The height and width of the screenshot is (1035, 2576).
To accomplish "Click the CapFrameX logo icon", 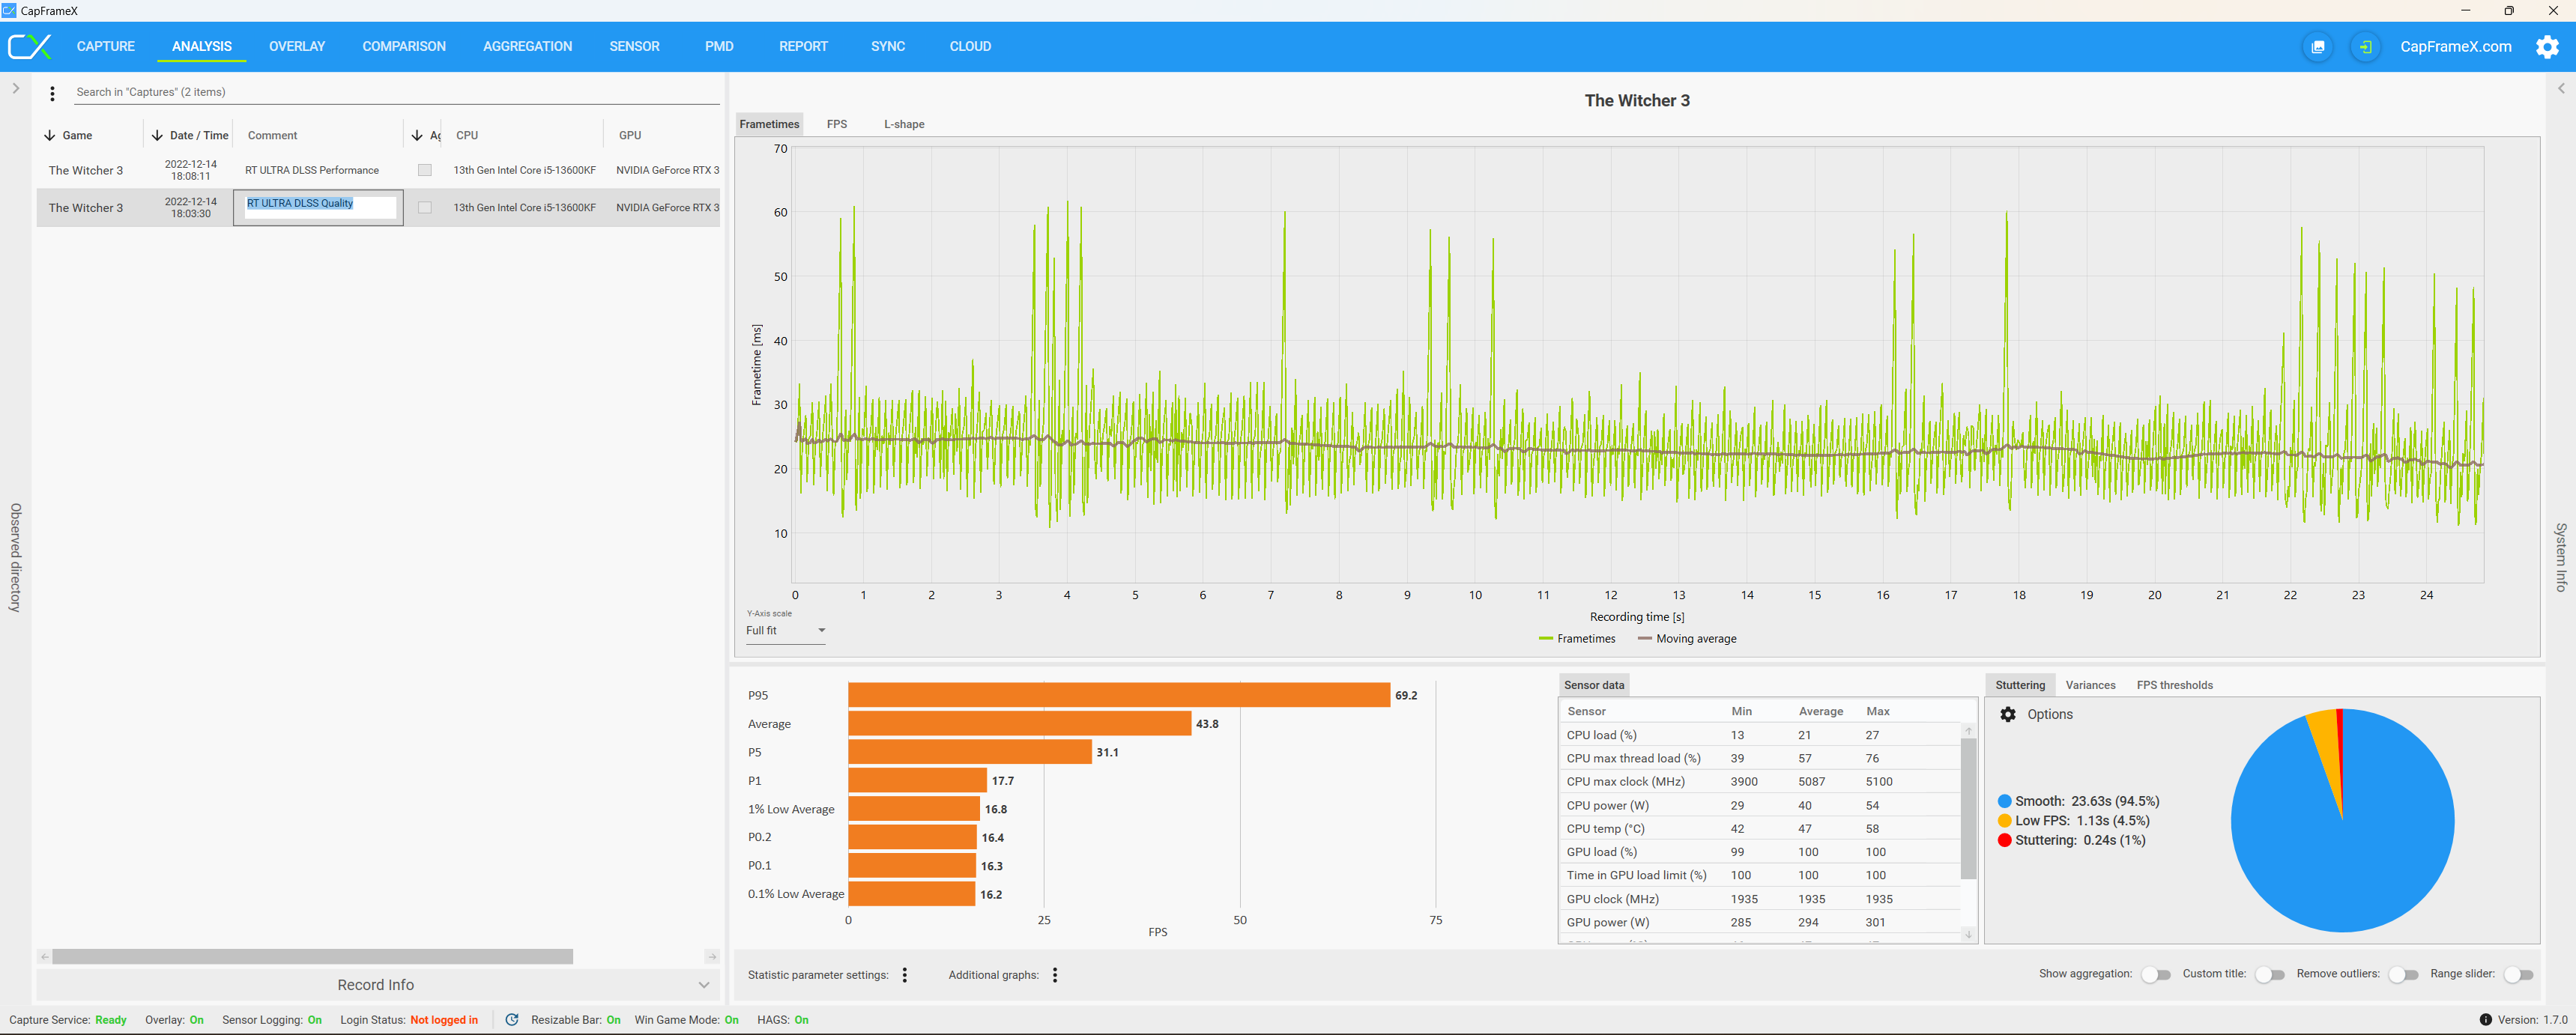I will [29, 47].
